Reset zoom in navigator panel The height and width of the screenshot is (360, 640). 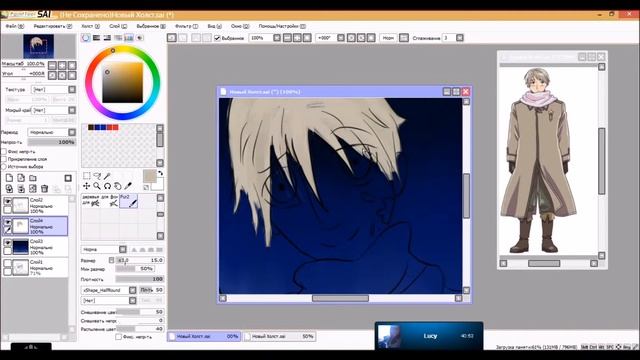click(x=72, y=65)
